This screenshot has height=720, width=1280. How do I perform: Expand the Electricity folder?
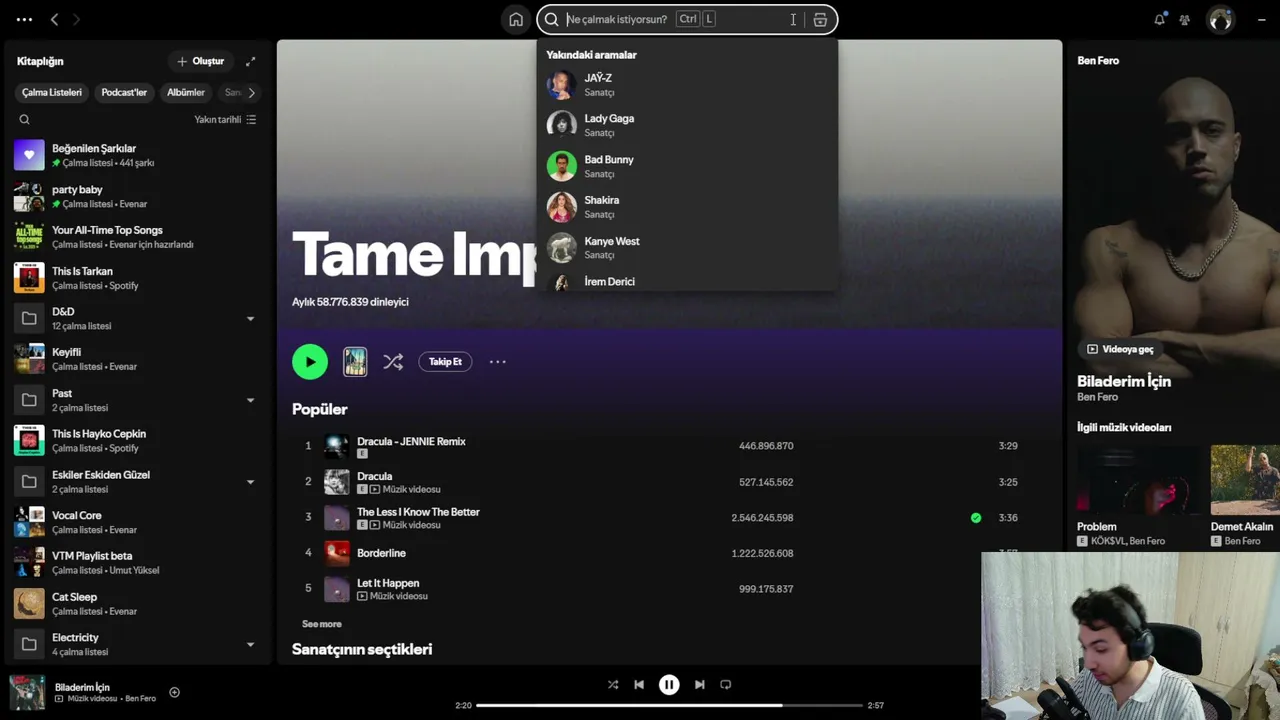250,645
